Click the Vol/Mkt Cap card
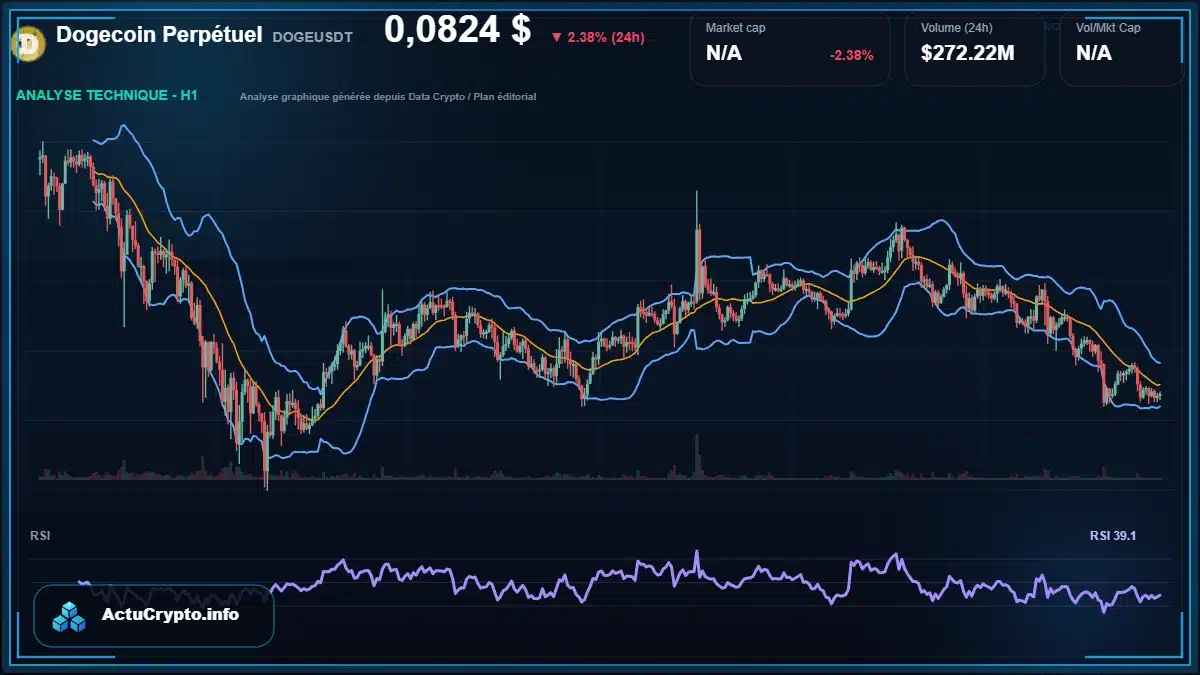Image resolution: width=1200 pixels, height=675 pixels. [1122, 49]
